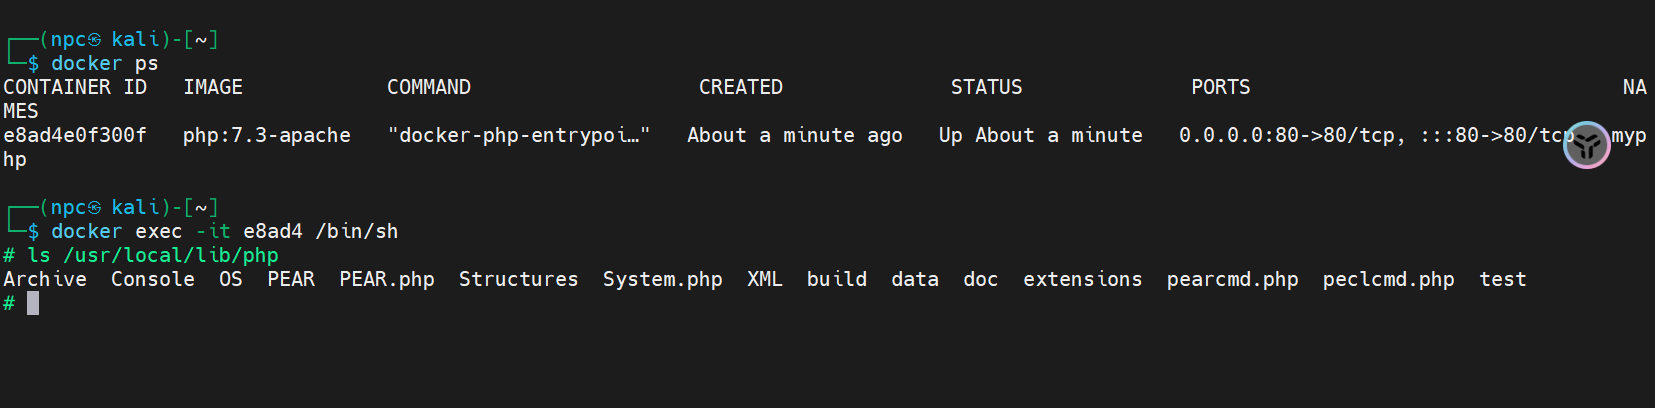Click the PEAR.php entry in listing

point(387,279)
